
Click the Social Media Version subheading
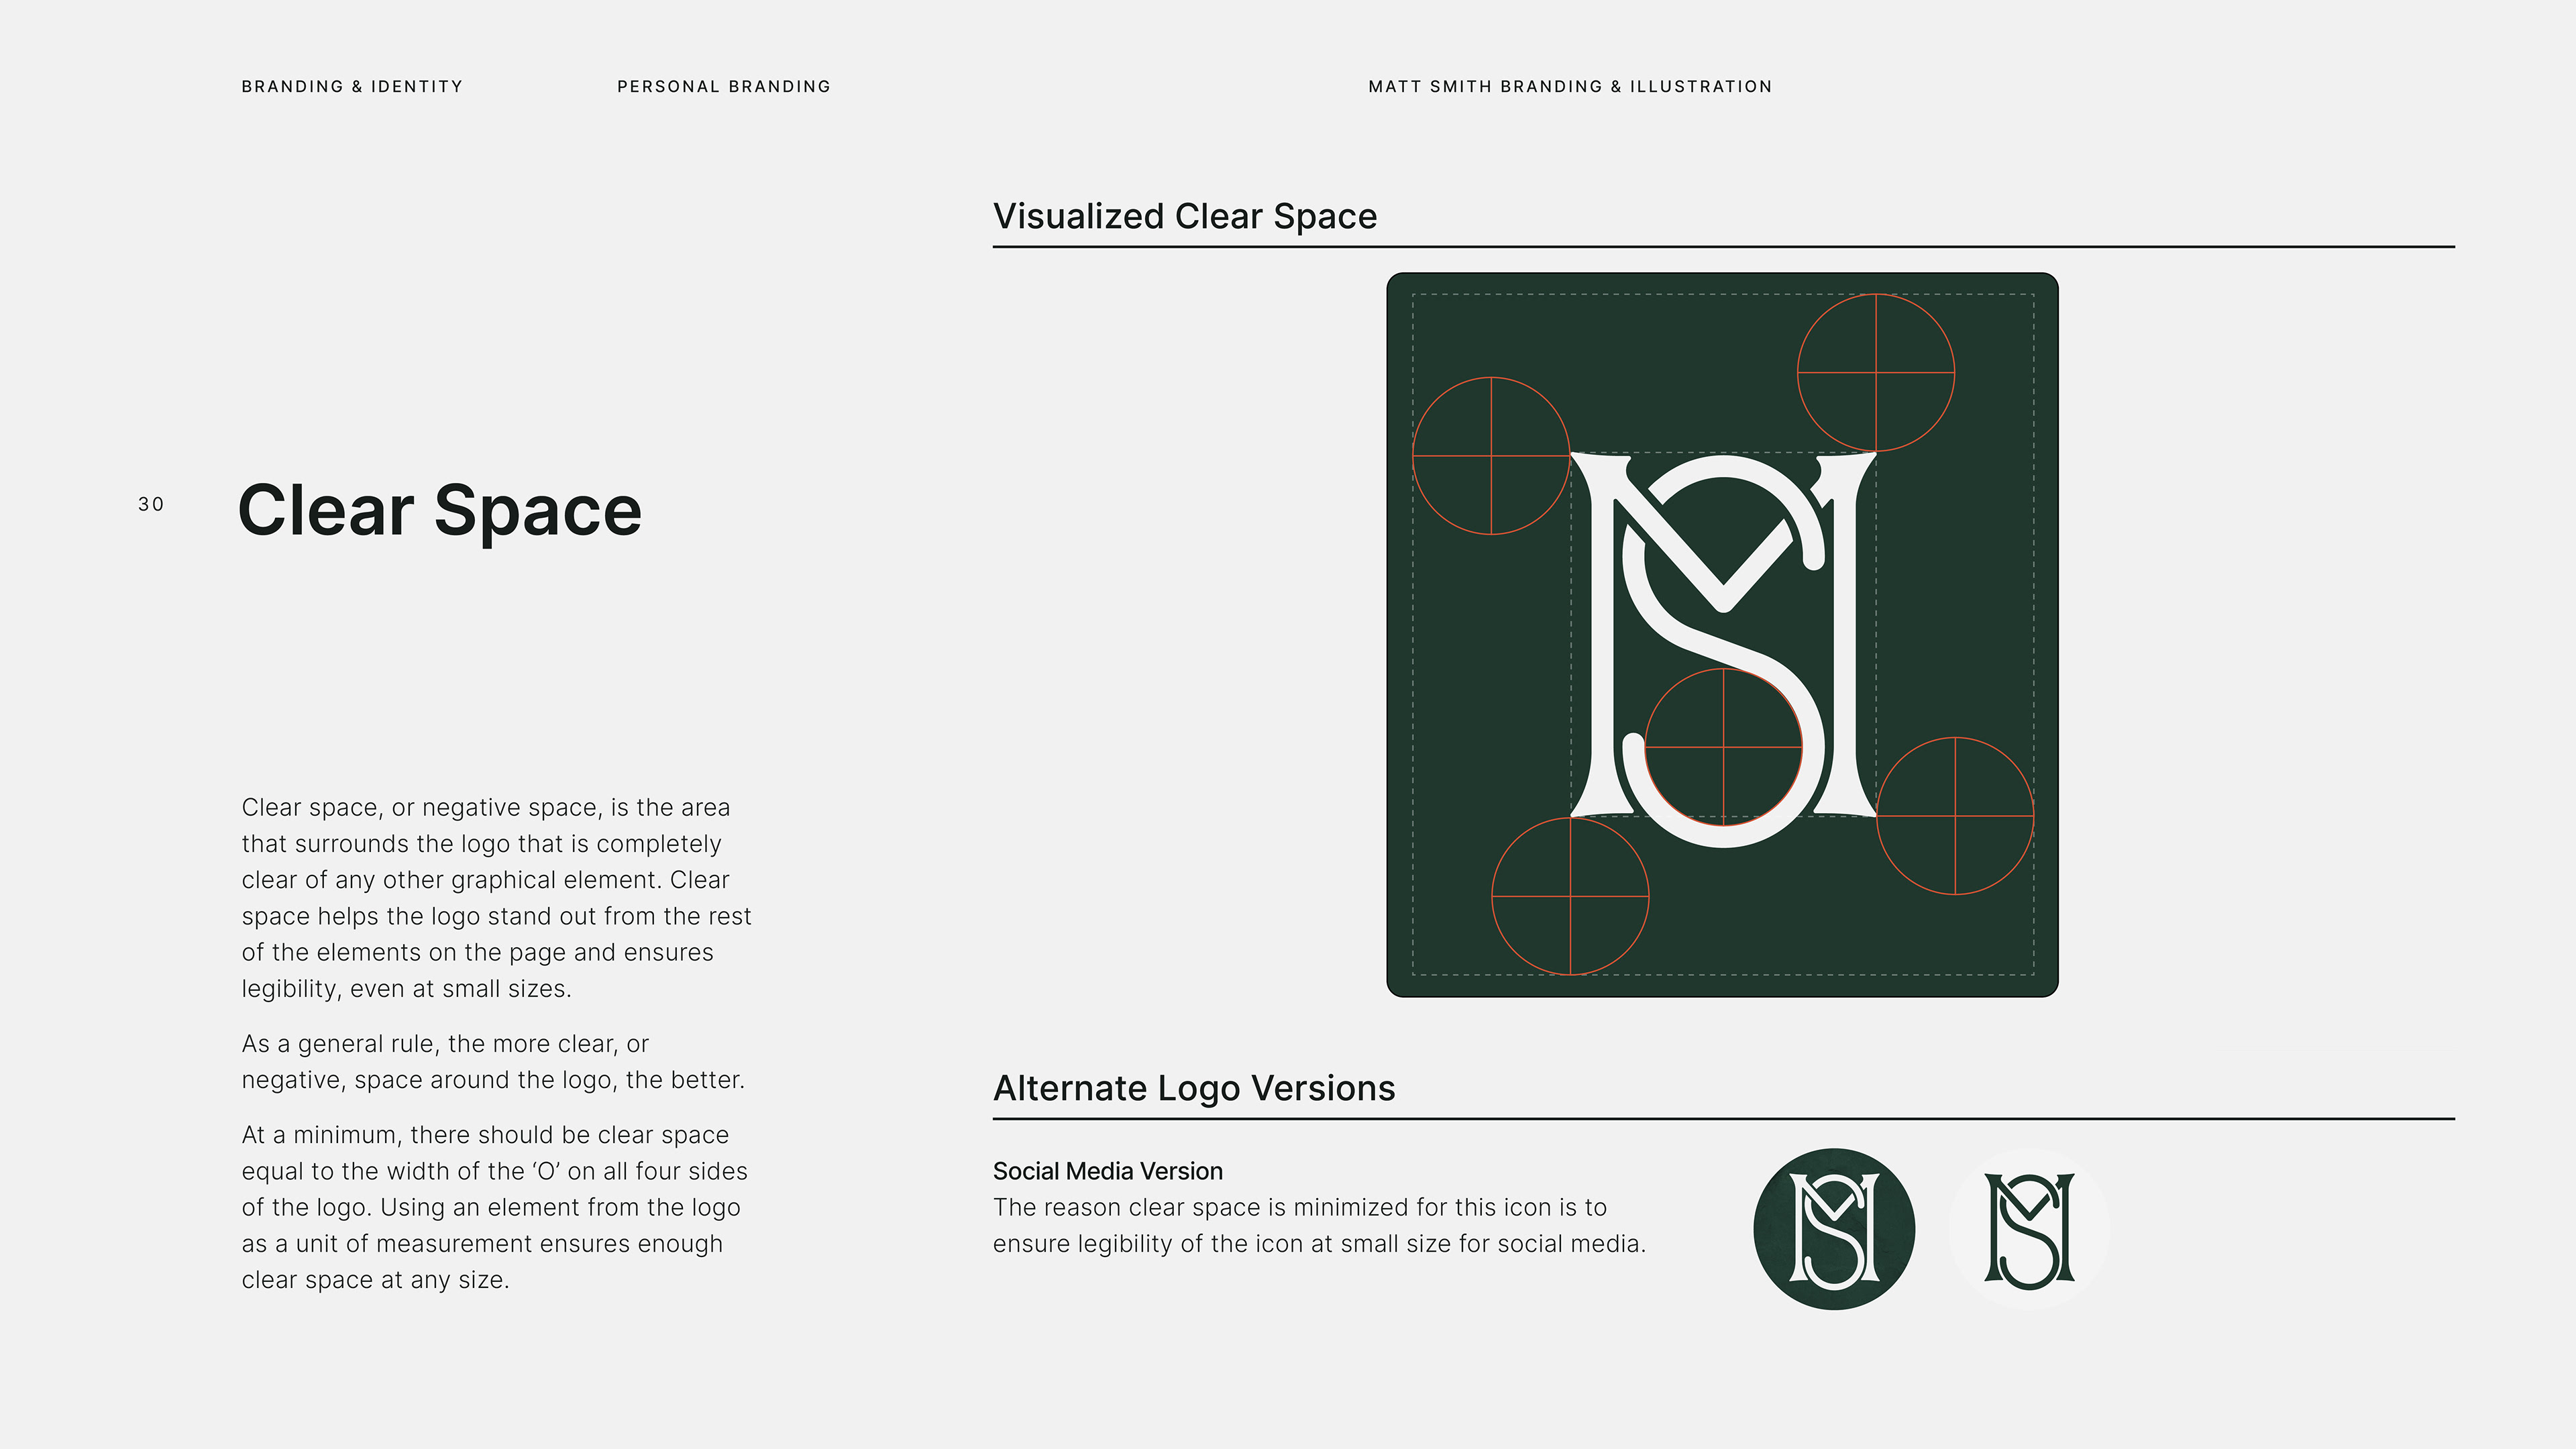pyautogui.click(x=1107, y=1171)
